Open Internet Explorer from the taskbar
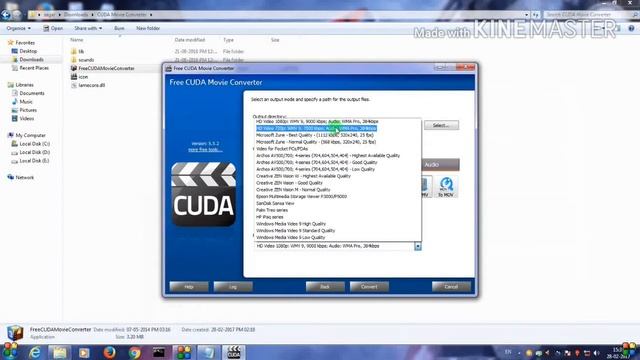 35,352
